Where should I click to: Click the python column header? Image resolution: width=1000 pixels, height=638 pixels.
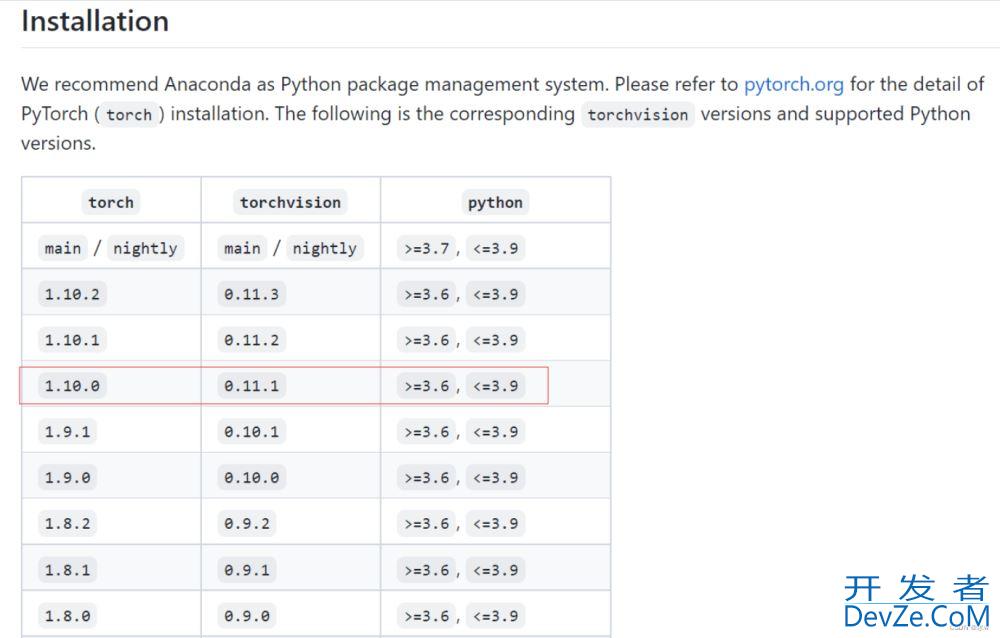click(x=495, y=202)
